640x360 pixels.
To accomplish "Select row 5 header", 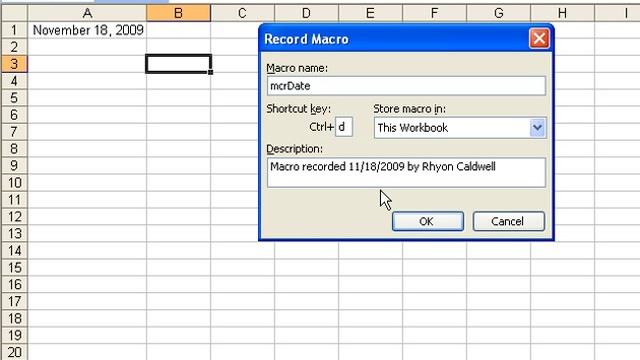I will 14,98.
